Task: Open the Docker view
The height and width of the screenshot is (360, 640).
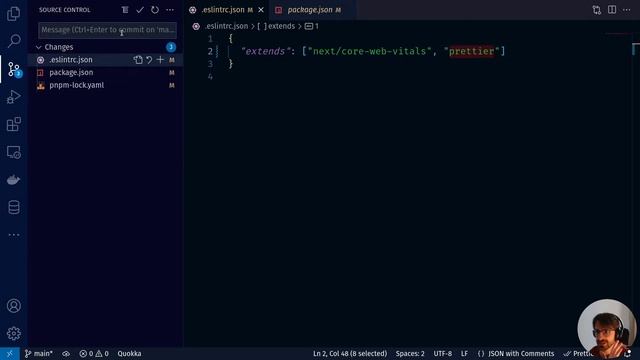Action: point(13,180)
